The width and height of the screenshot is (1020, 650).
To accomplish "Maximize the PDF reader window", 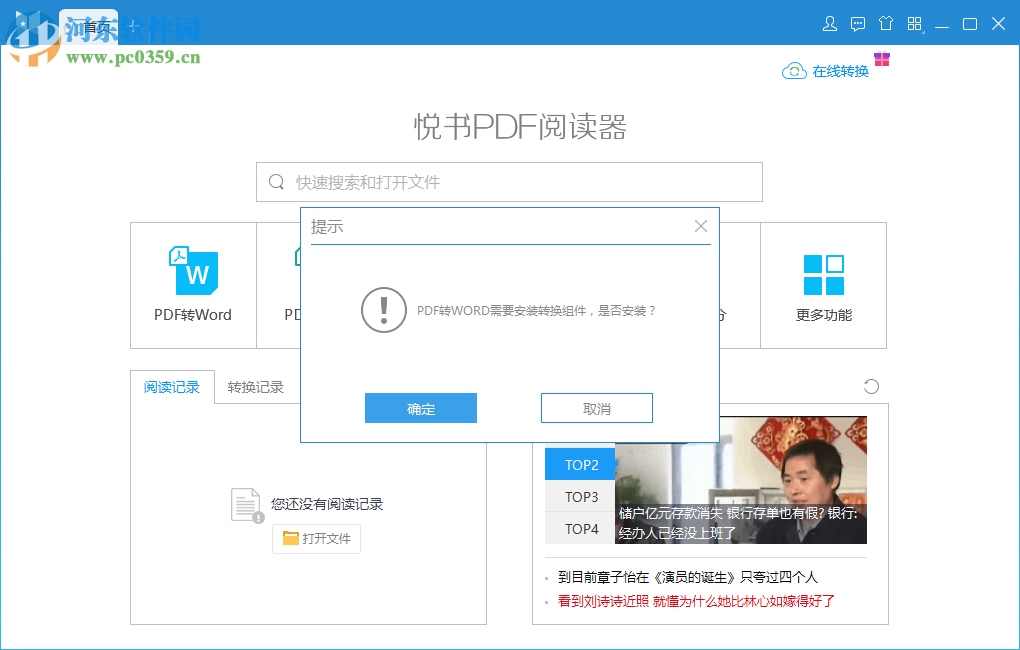I will tap(970, 24).
